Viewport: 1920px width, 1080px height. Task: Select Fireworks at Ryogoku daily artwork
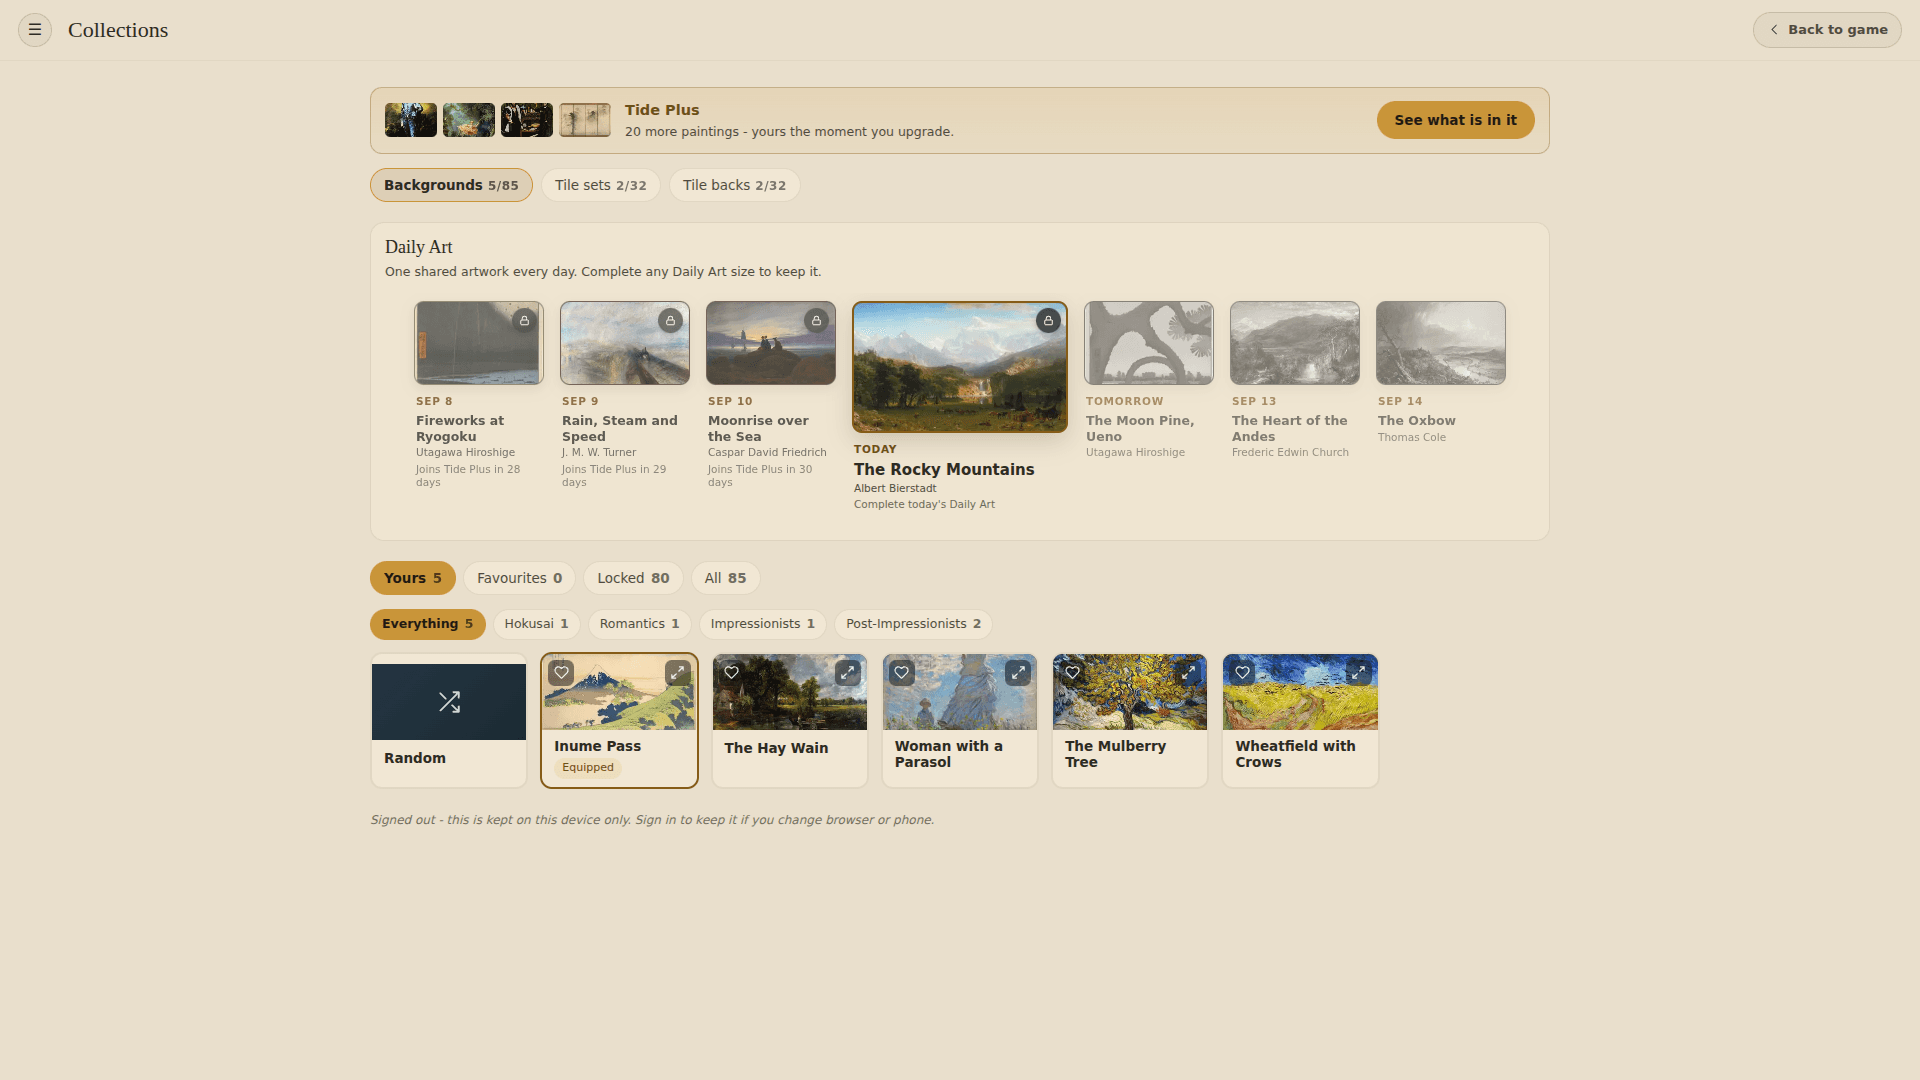(479, 343)
